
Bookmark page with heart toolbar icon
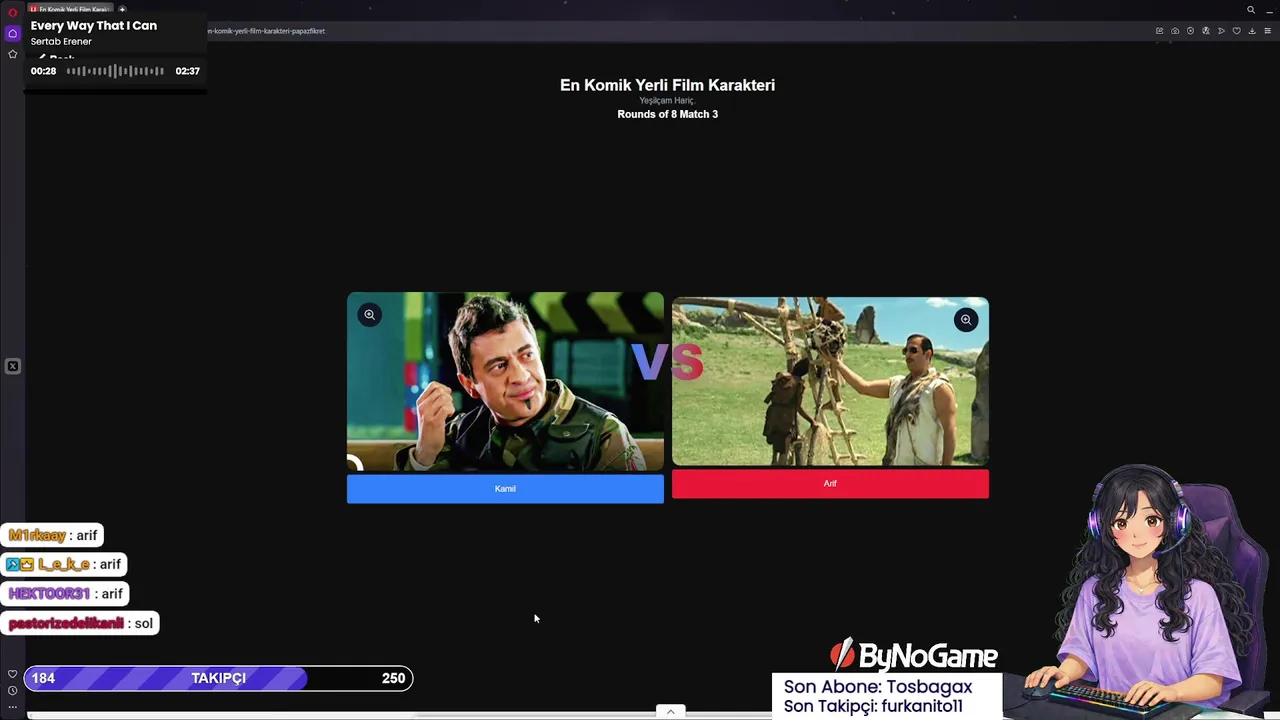coord(1236,31)
